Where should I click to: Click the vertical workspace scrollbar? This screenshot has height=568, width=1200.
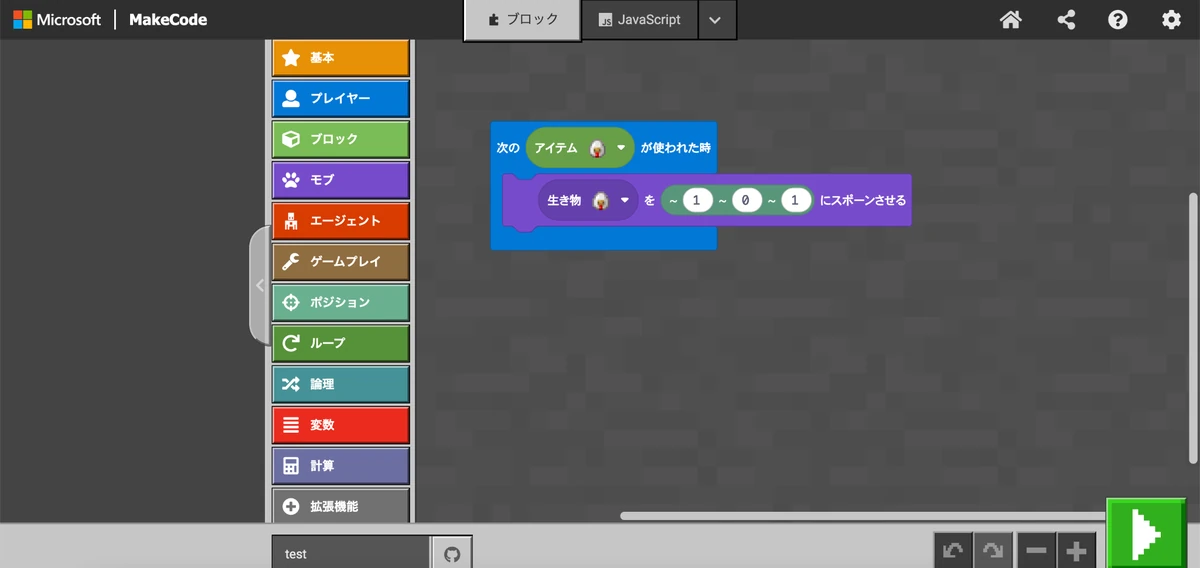(1192, 330)
